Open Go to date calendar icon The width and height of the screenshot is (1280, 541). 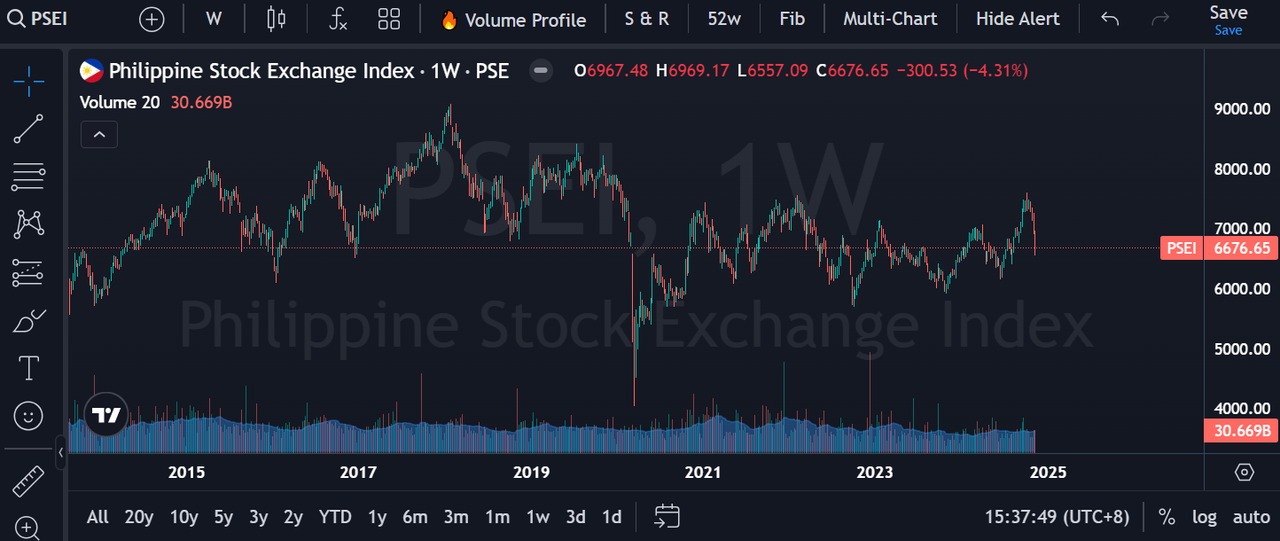667,517
